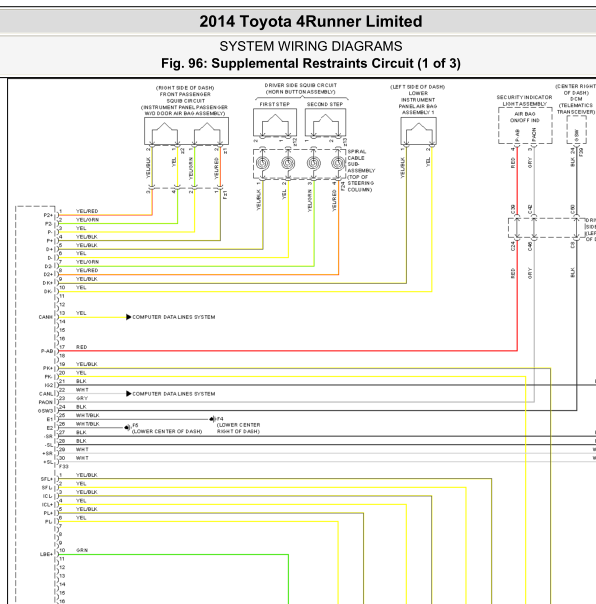This screenshot has height=604, width=596.
Task: Click the FIRST STEP squib symbol box
Action: pyautogui.click(x=275, y=122)
